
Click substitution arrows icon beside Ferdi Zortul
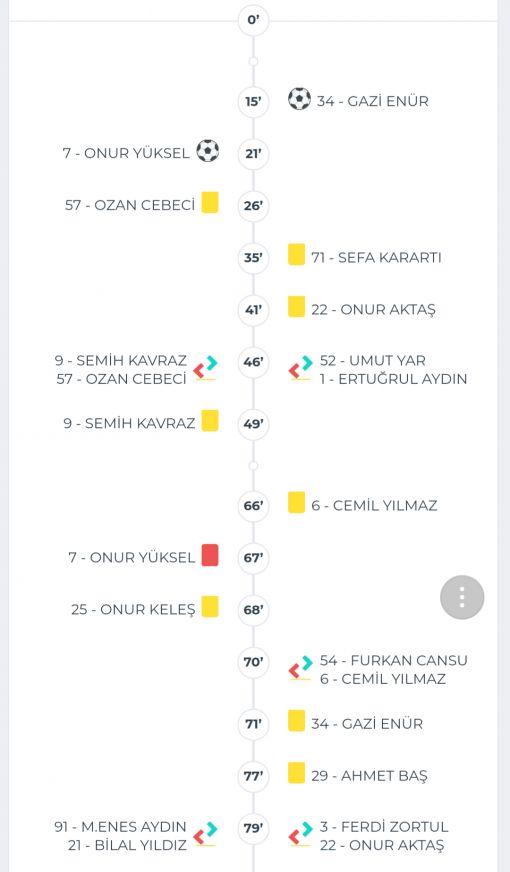point(300,834)
